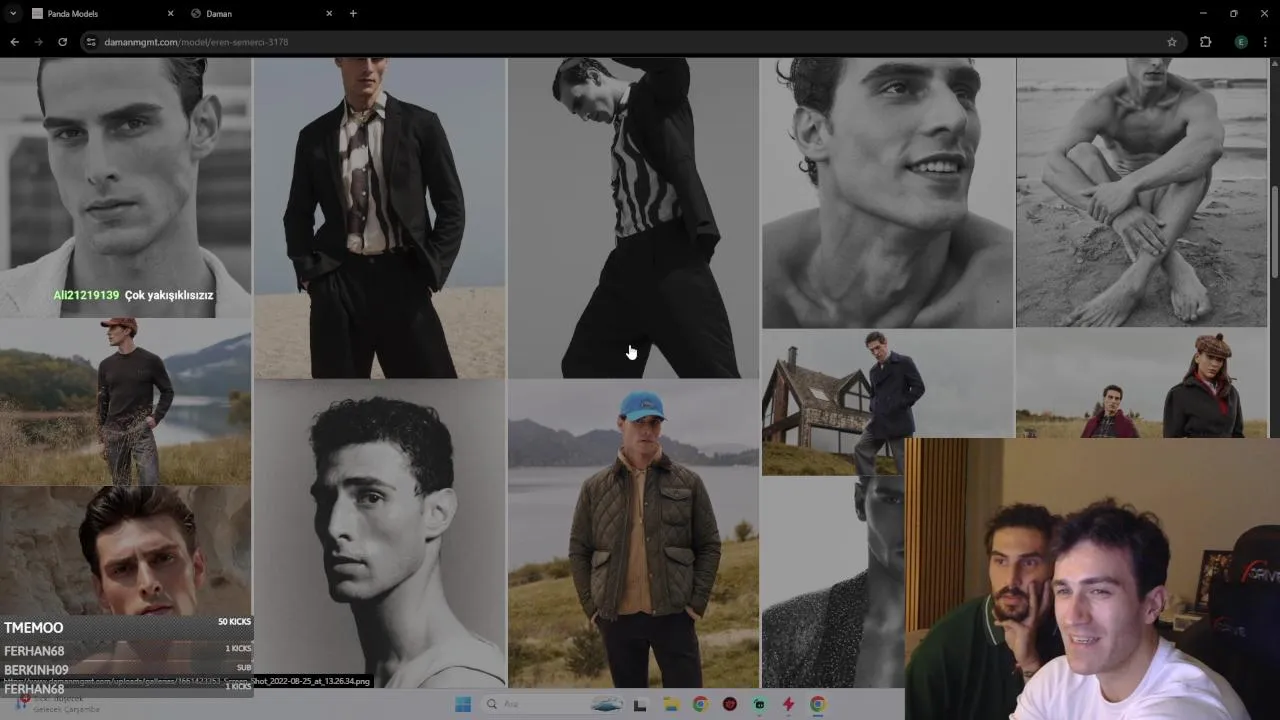Viewport: 1280px width, 720px height.
Task: Open the green taskbar app icon
Action: (x=759, y=704)
